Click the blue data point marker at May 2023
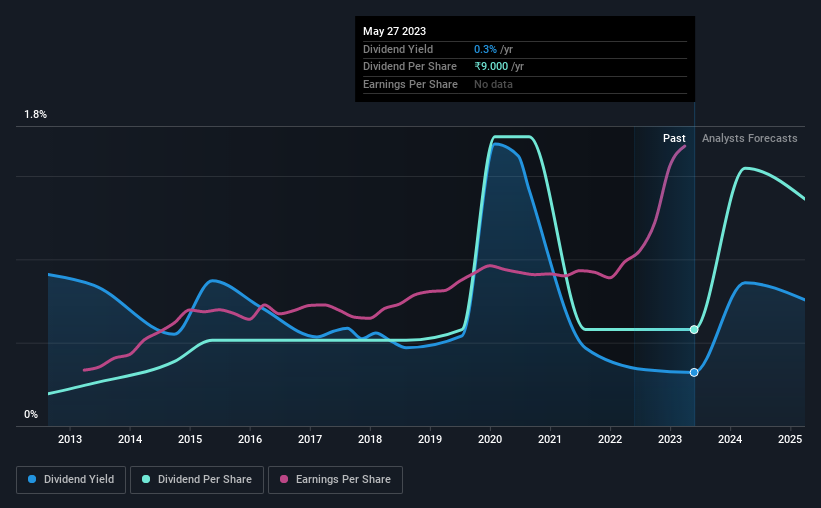The image size is (821, 508). pyautogui.click(x=694, y=372)
